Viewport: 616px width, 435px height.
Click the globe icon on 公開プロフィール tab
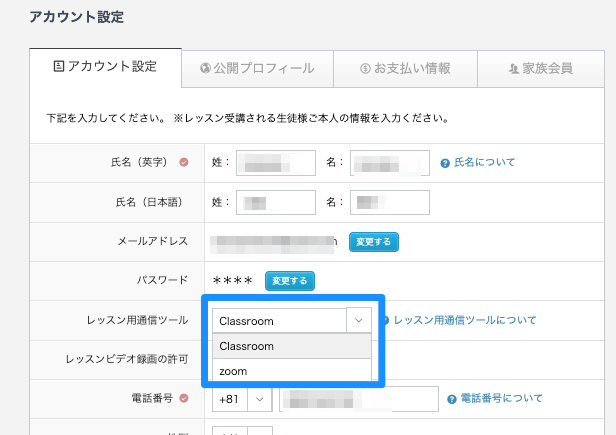point(205,69)
